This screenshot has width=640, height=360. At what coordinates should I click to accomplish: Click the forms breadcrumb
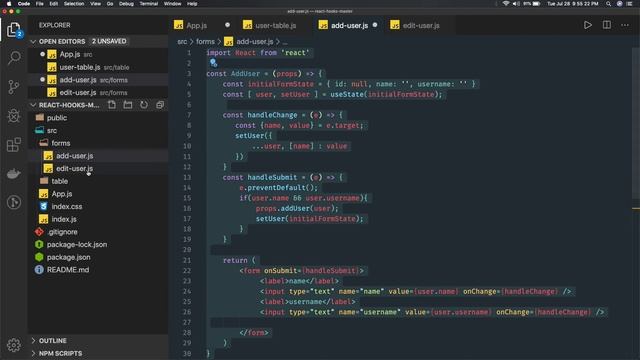click(x=205, y=42)
